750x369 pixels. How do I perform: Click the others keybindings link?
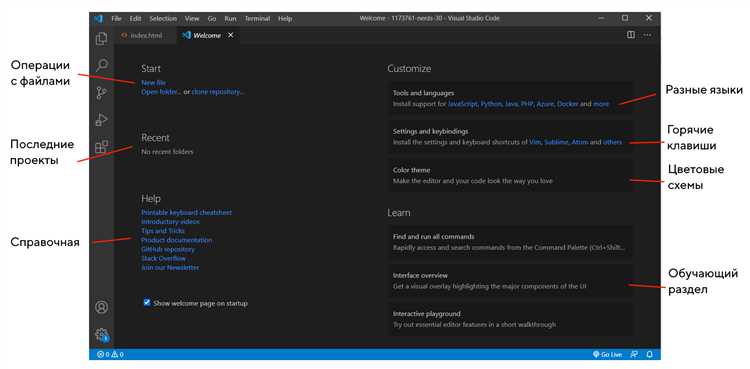coord(613,142)
